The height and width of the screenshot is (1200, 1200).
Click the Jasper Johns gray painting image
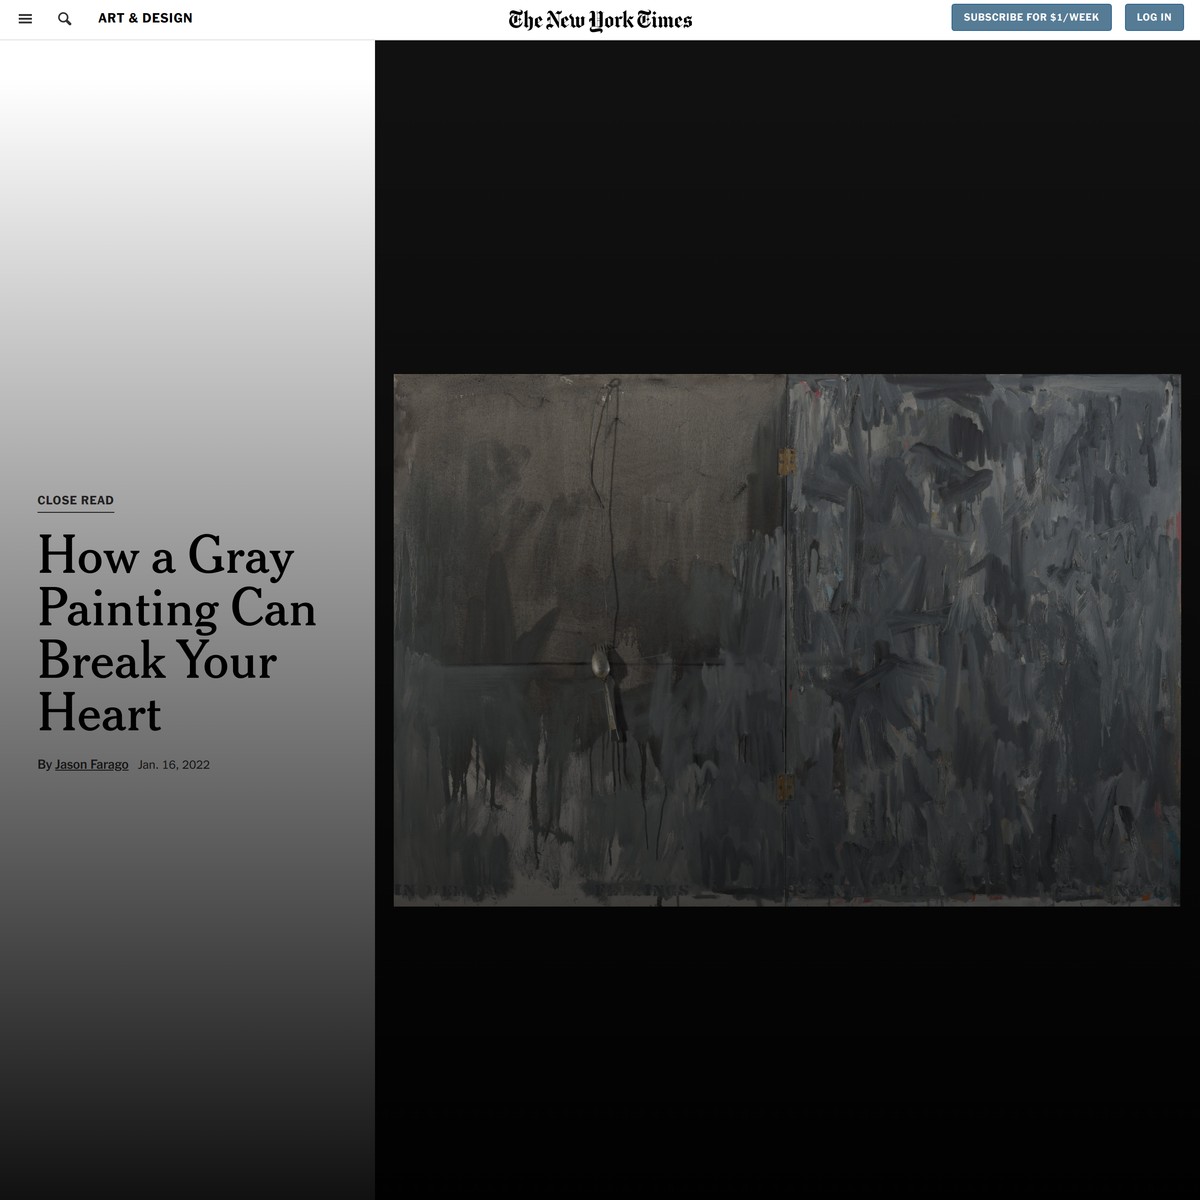point(786,640)
